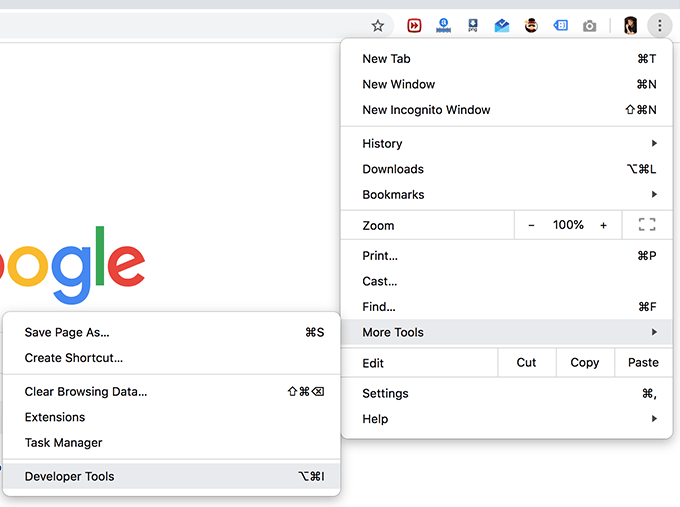Choose Find... in the menu
Viewport: 680px width, 507px height.
[x=507, y=307]
